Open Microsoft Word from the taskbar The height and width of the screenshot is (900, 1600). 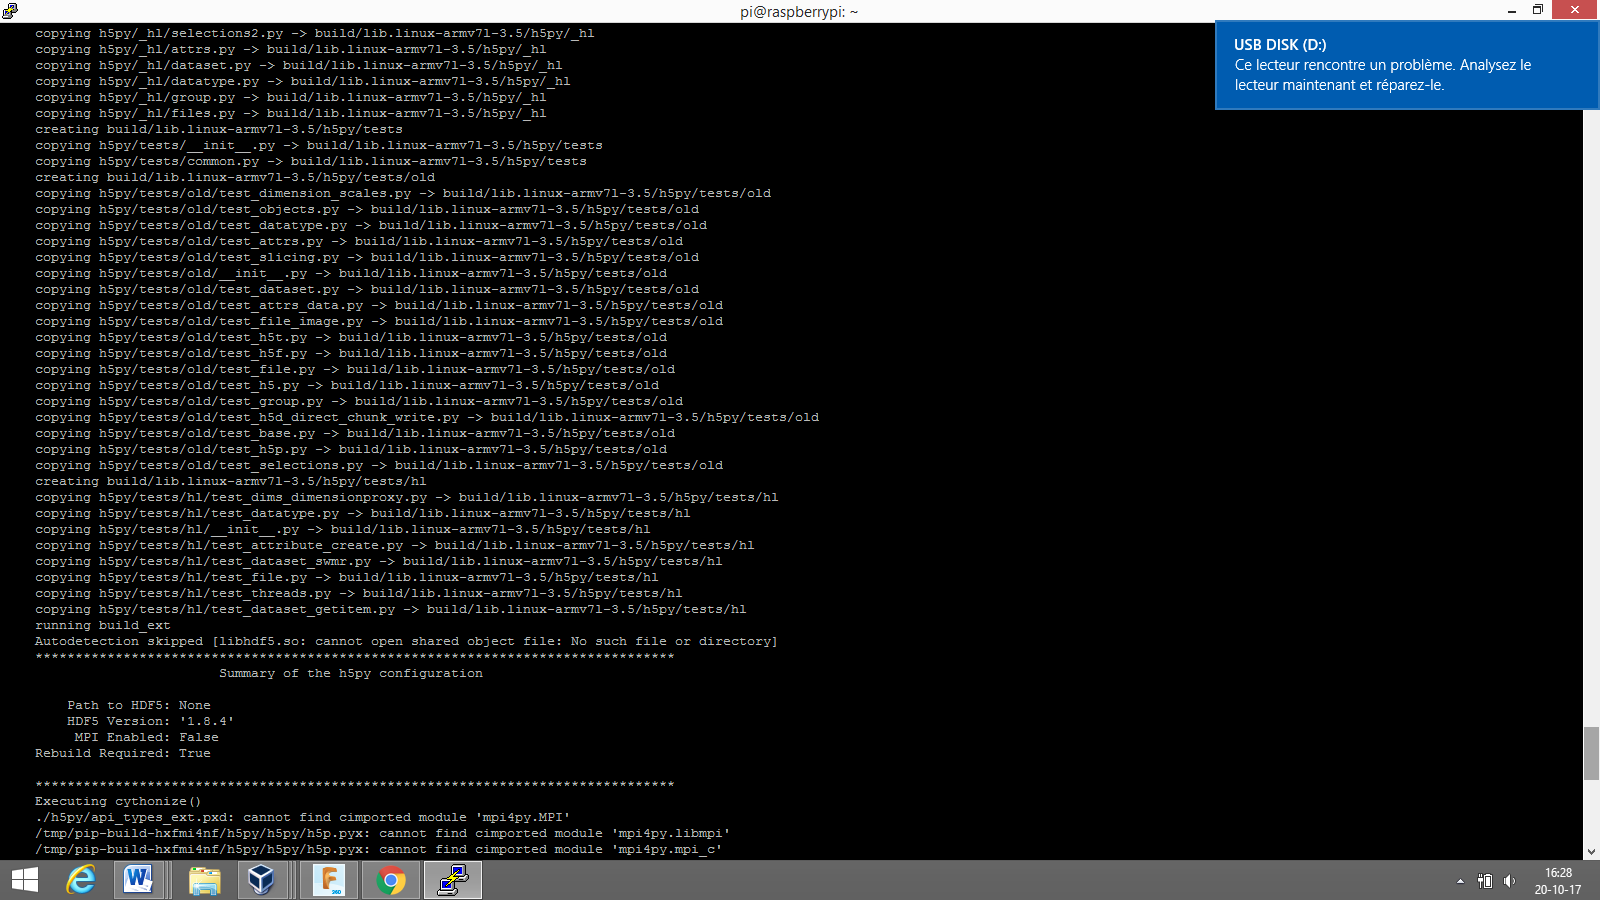[139, 880]
